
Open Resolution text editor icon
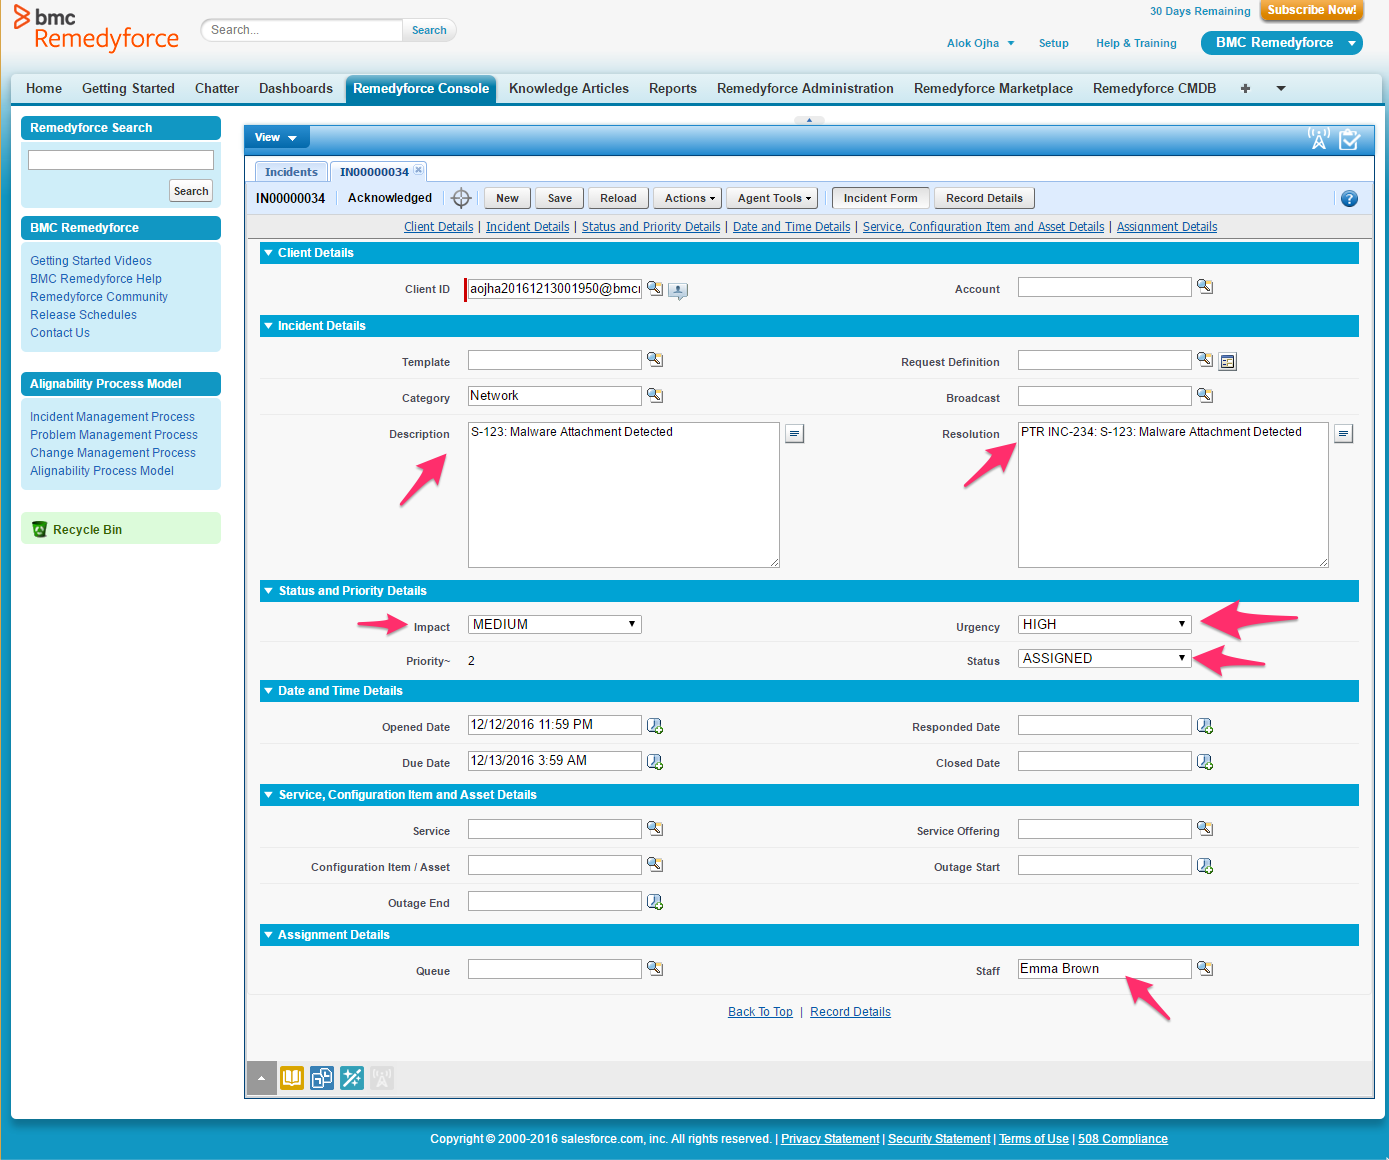pos(1344,434)
